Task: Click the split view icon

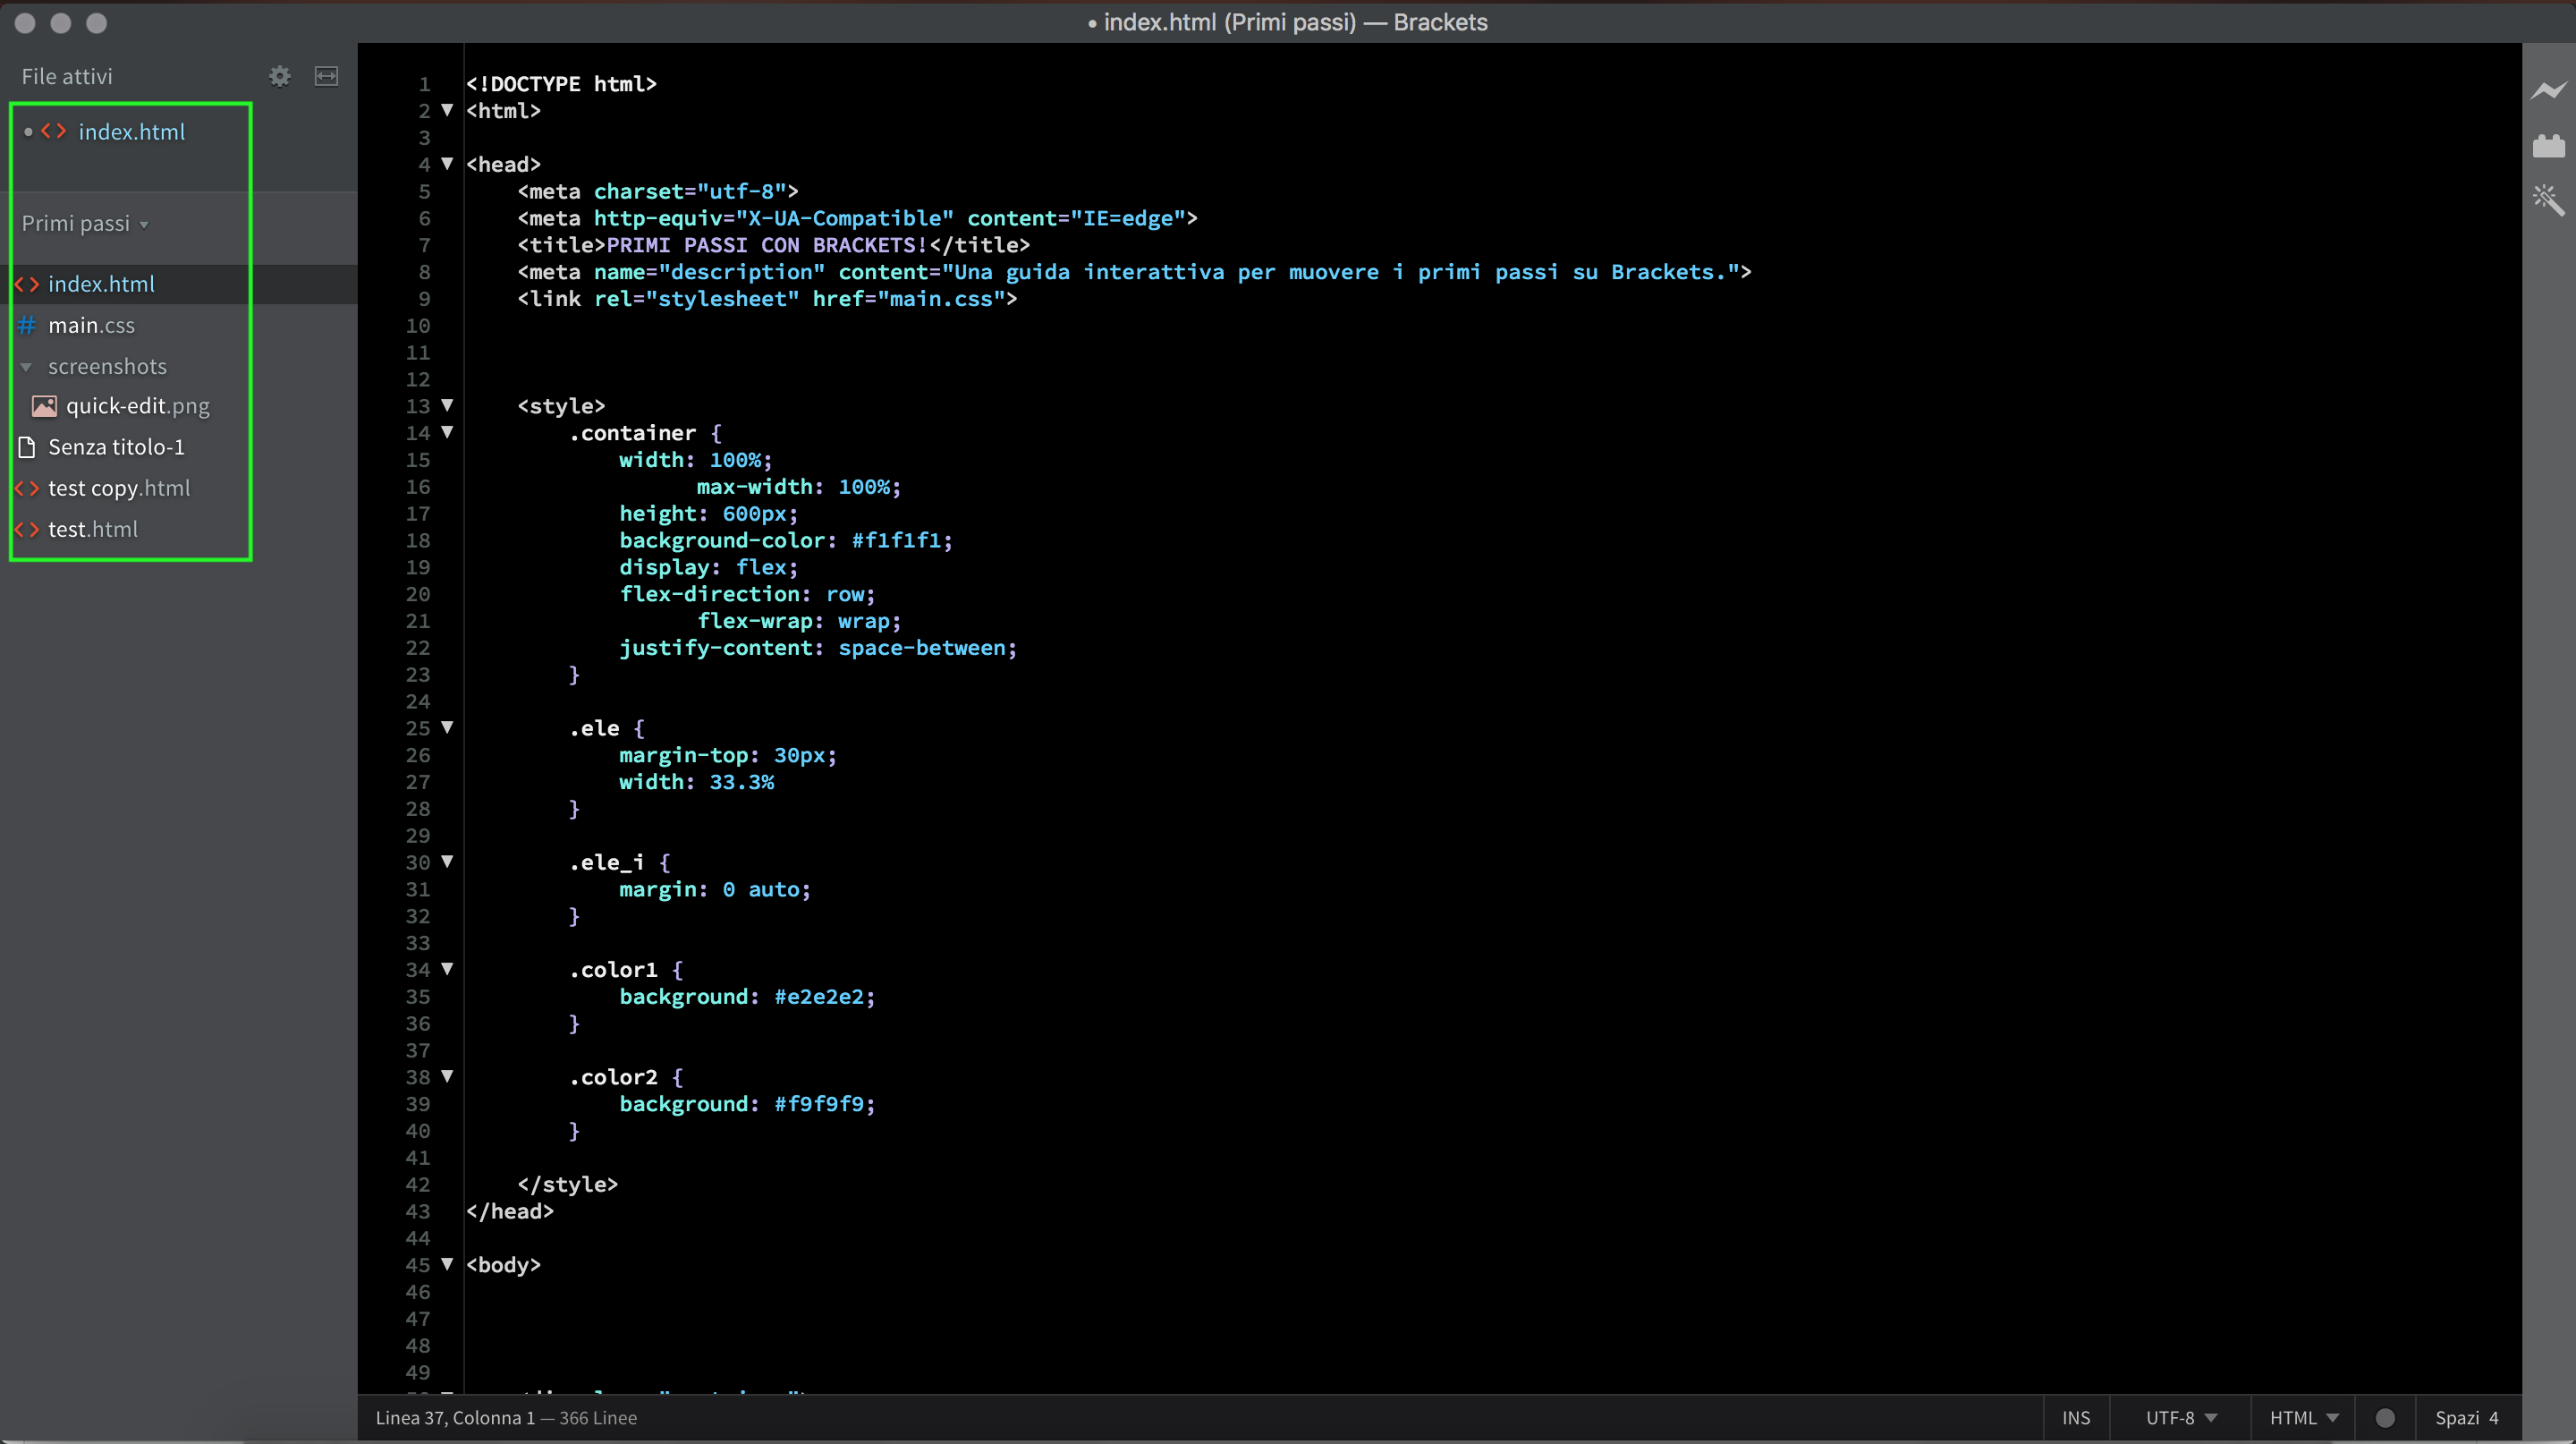Action: [x=326, y=76]
